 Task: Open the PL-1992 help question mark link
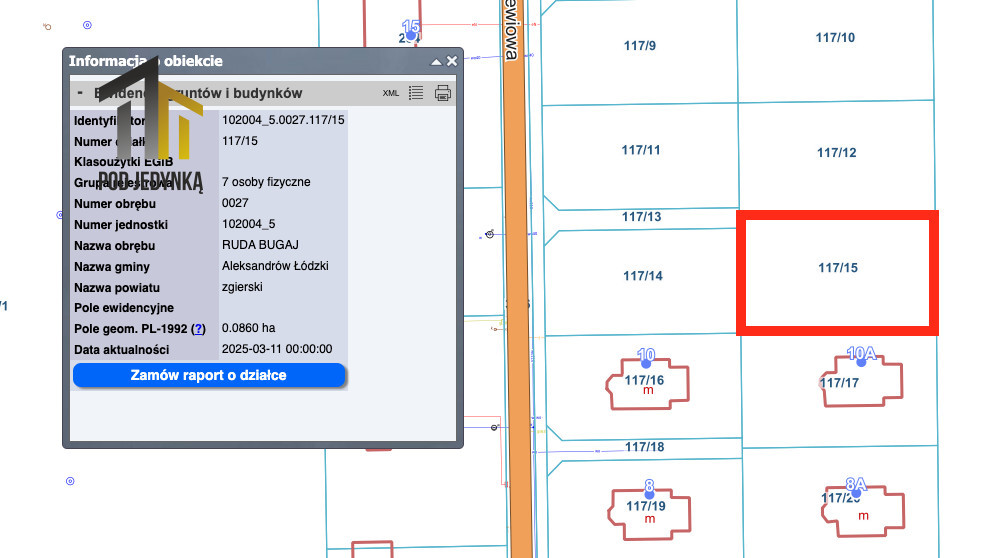199,329
